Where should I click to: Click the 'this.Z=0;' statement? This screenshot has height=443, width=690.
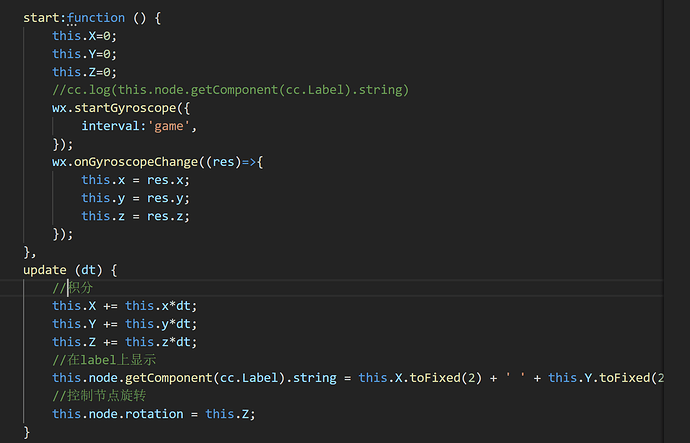point(85,71)
